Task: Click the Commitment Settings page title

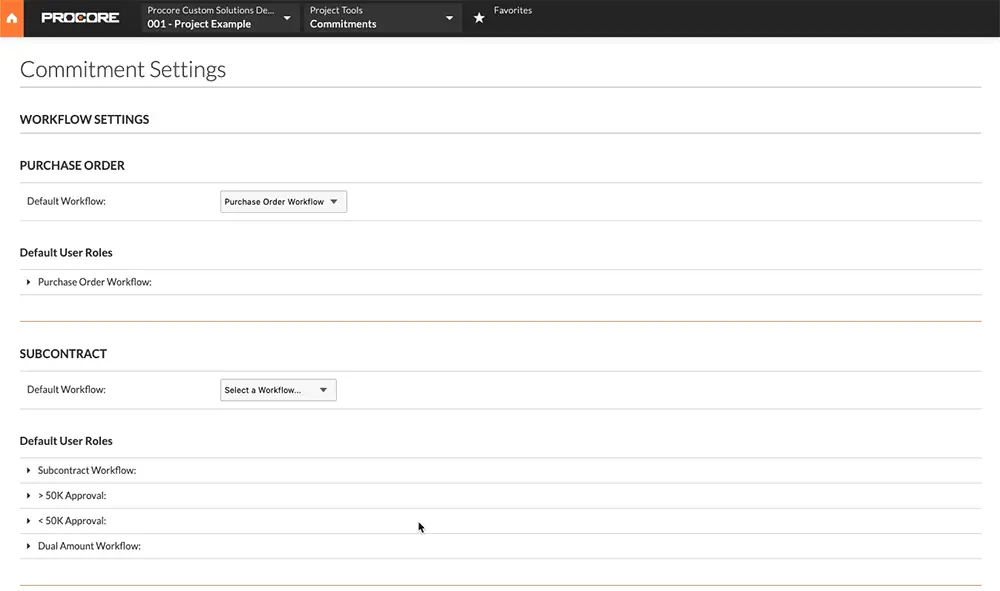Action: pos(122,69)
